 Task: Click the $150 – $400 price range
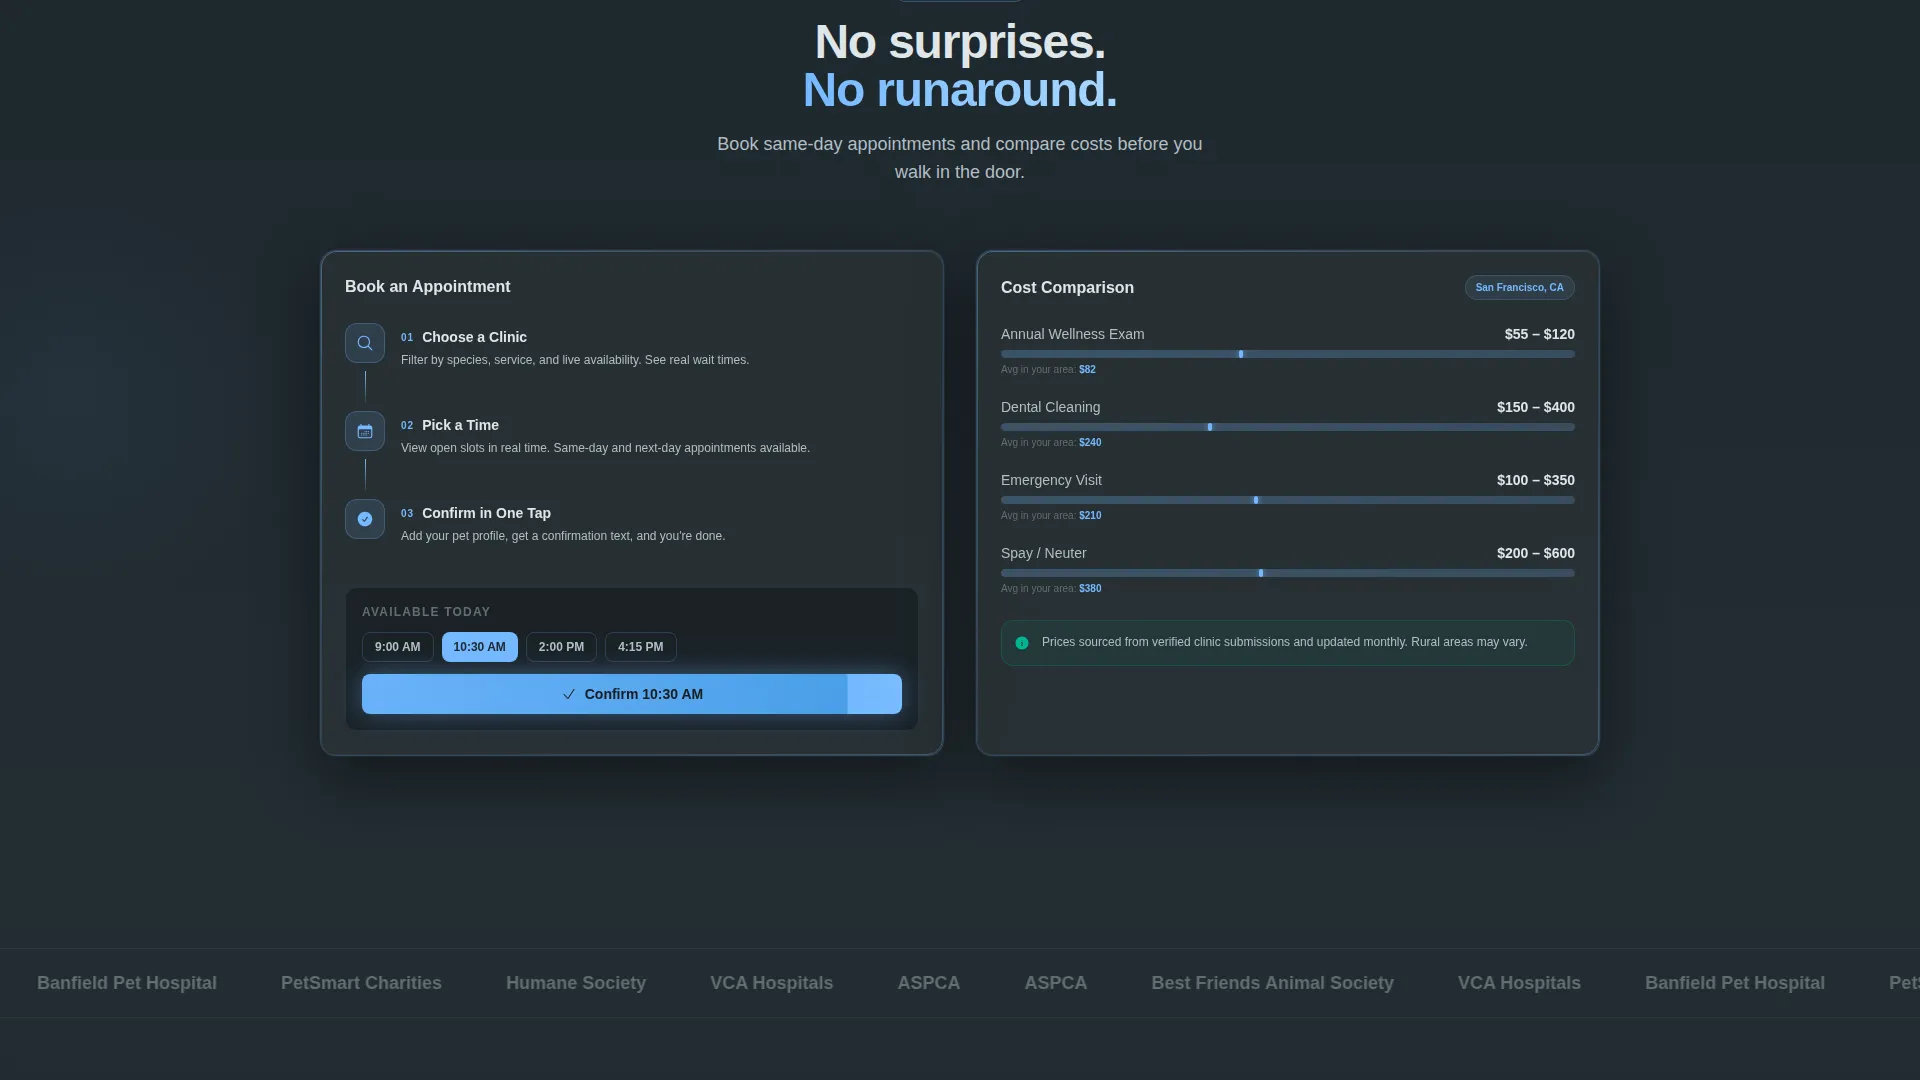(1535, 407)
